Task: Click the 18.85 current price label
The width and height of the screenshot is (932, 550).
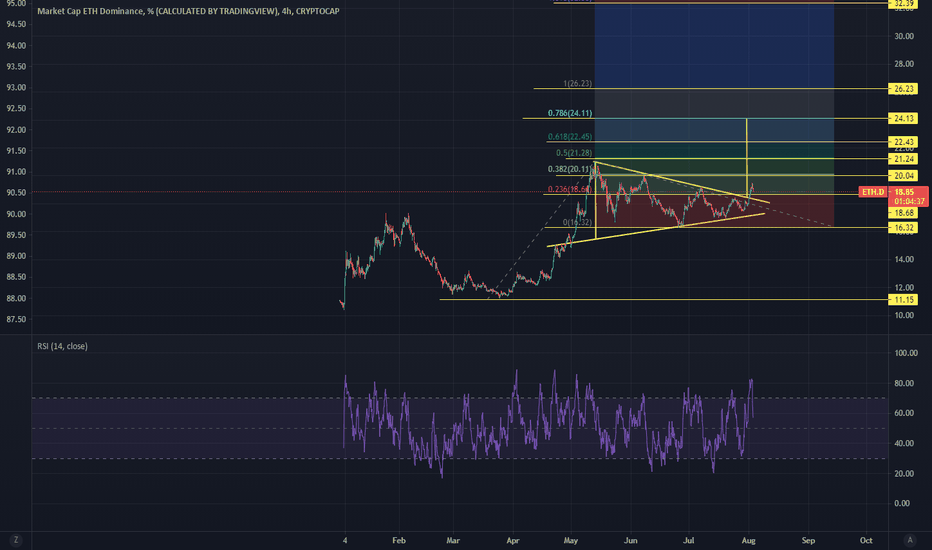Action: pos(904,191)
